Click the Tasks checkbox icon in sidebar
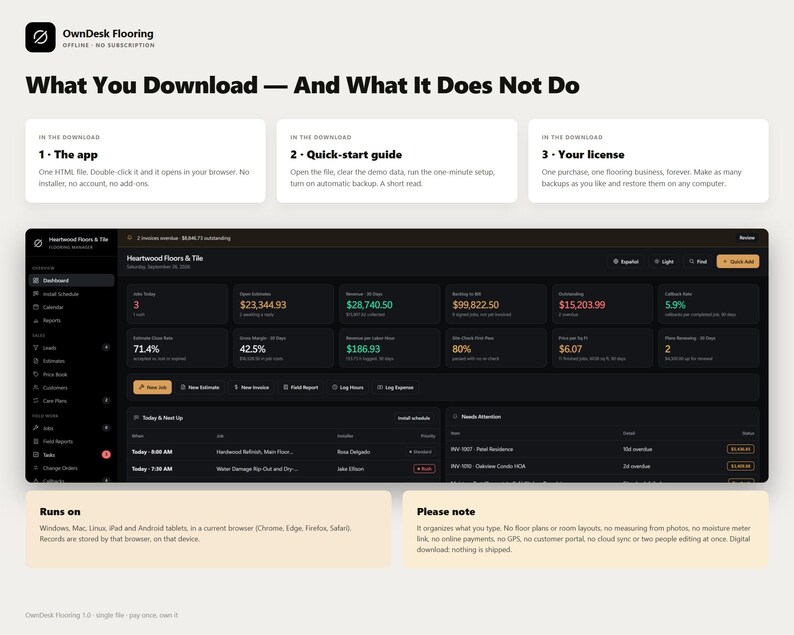 coord(36,454)
